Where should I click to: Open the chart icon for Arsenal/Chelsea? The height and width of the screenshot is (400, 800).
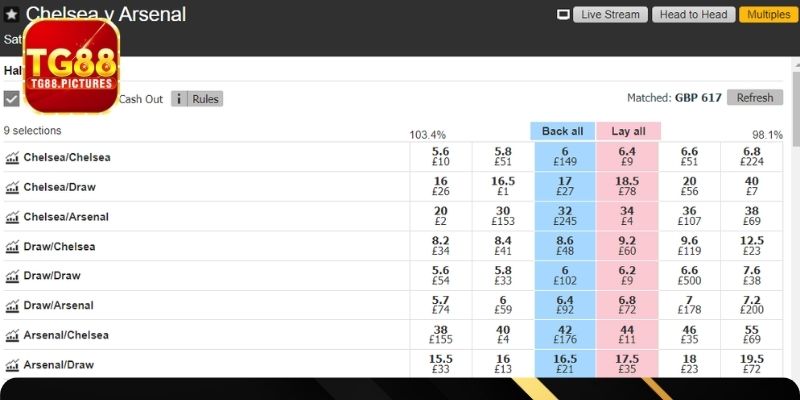click(x=13, y=335)
